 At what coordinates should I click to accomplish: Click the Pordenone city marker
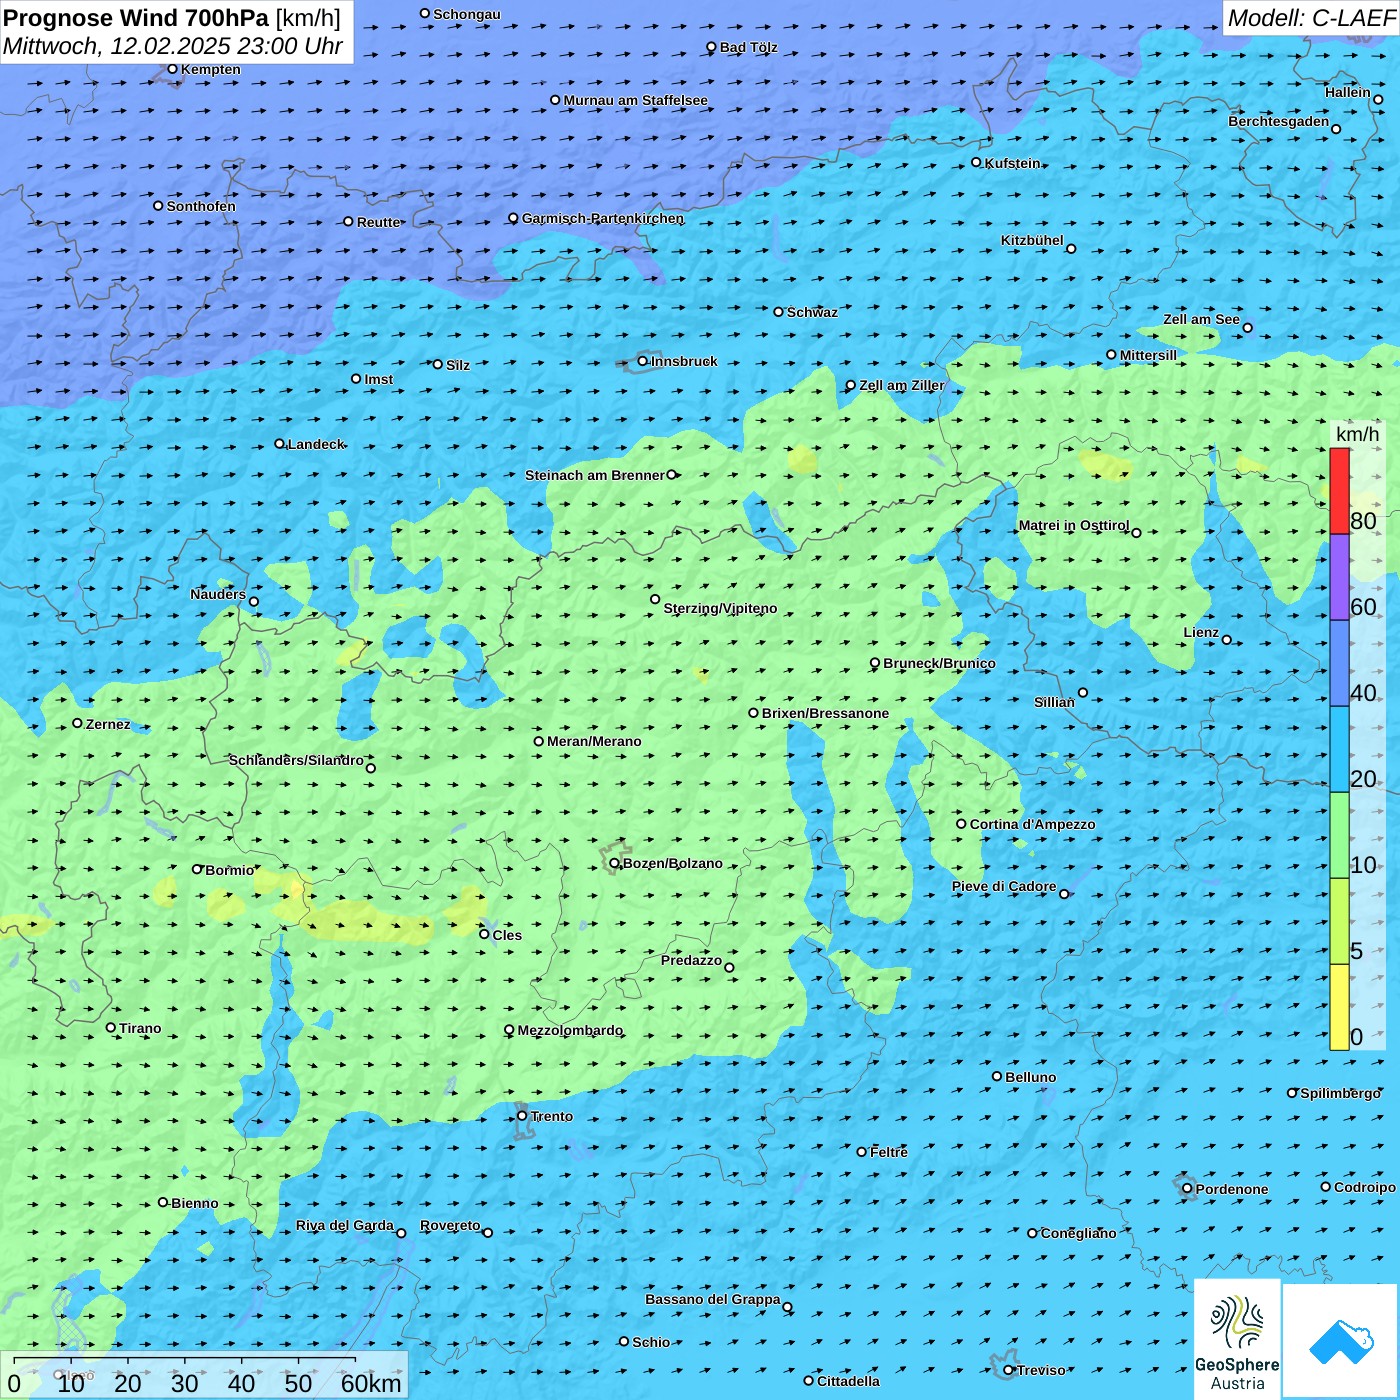tap(1187, 1189)
